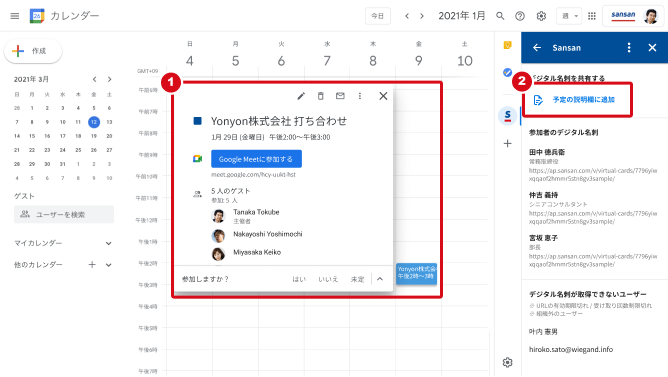Click guest Tanaka Tokube
The width and height of the screenshot is (668, 377).
[256, 212]
